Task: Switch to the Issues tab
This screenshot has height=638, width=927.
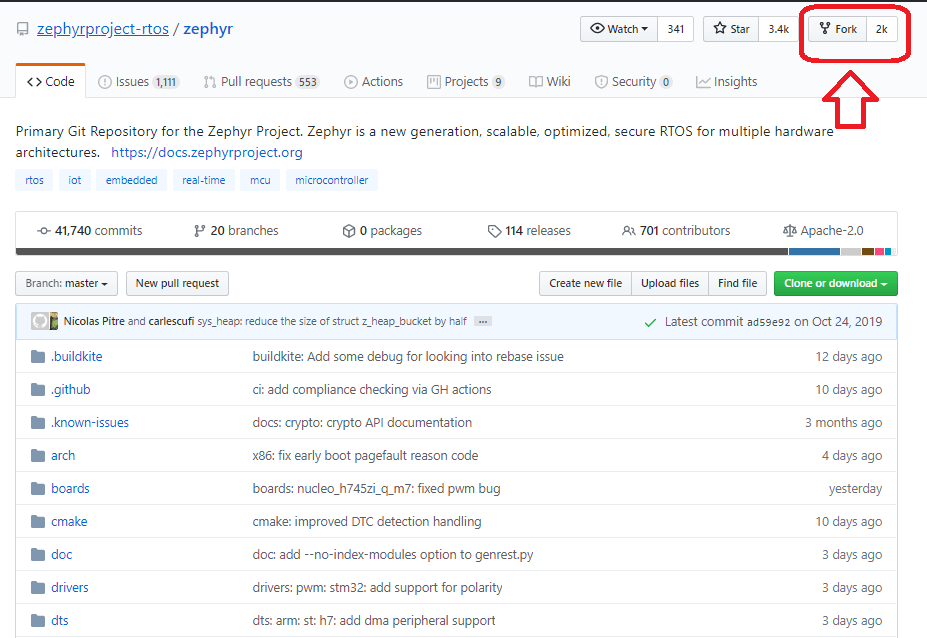Action: click(x=138, y=82)
